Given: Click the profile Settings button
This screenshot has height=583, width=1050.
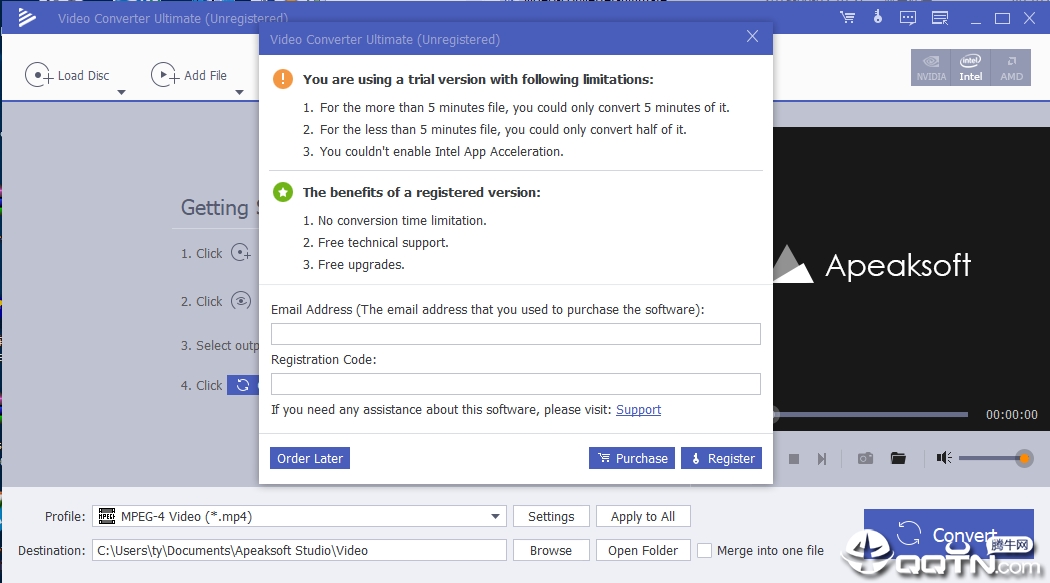Looking at the screenshot, I should 551,516.
